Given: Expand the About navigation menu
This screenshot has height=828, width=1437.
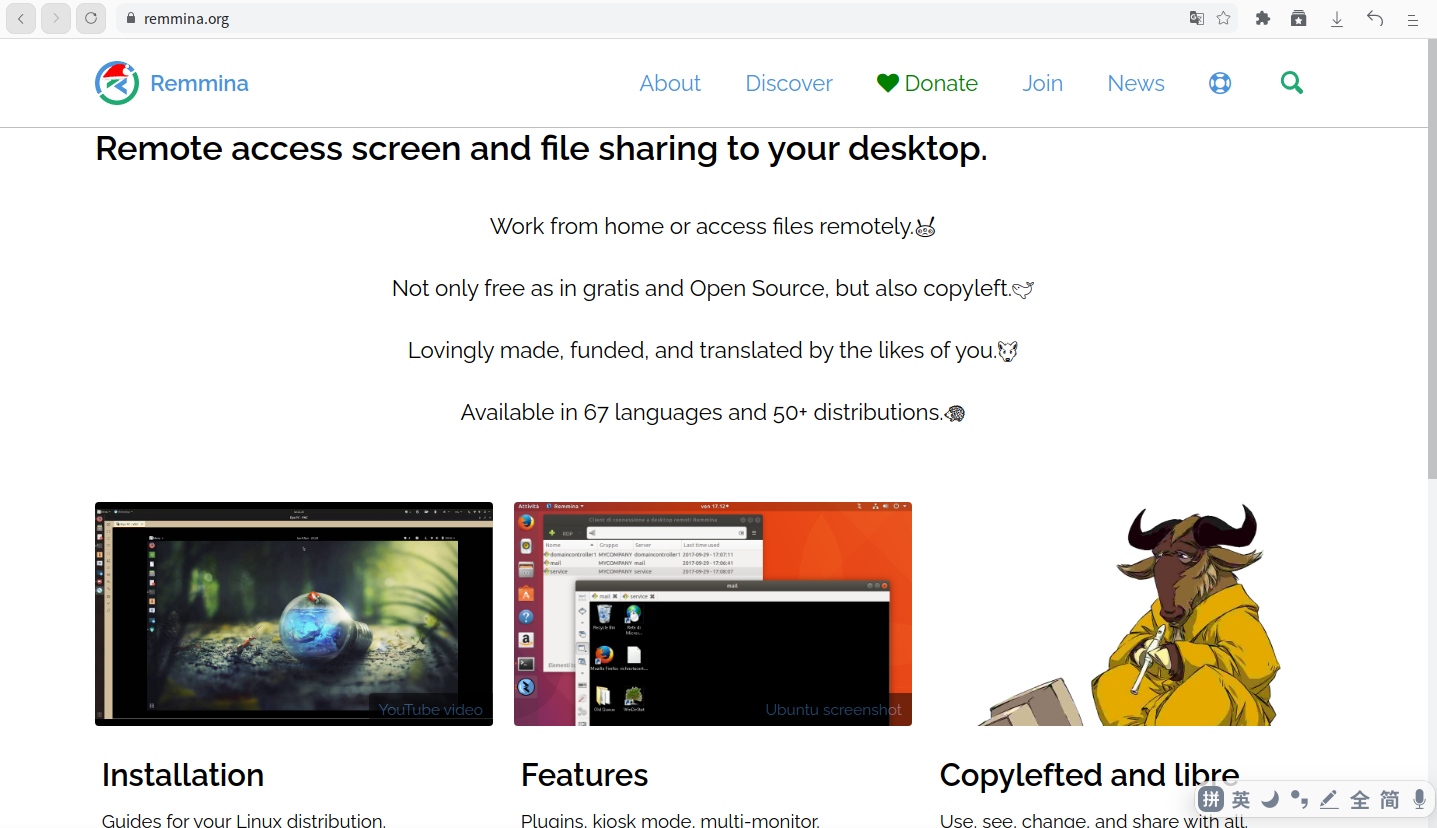Looking at the screenshot, I should coord(670,83).
